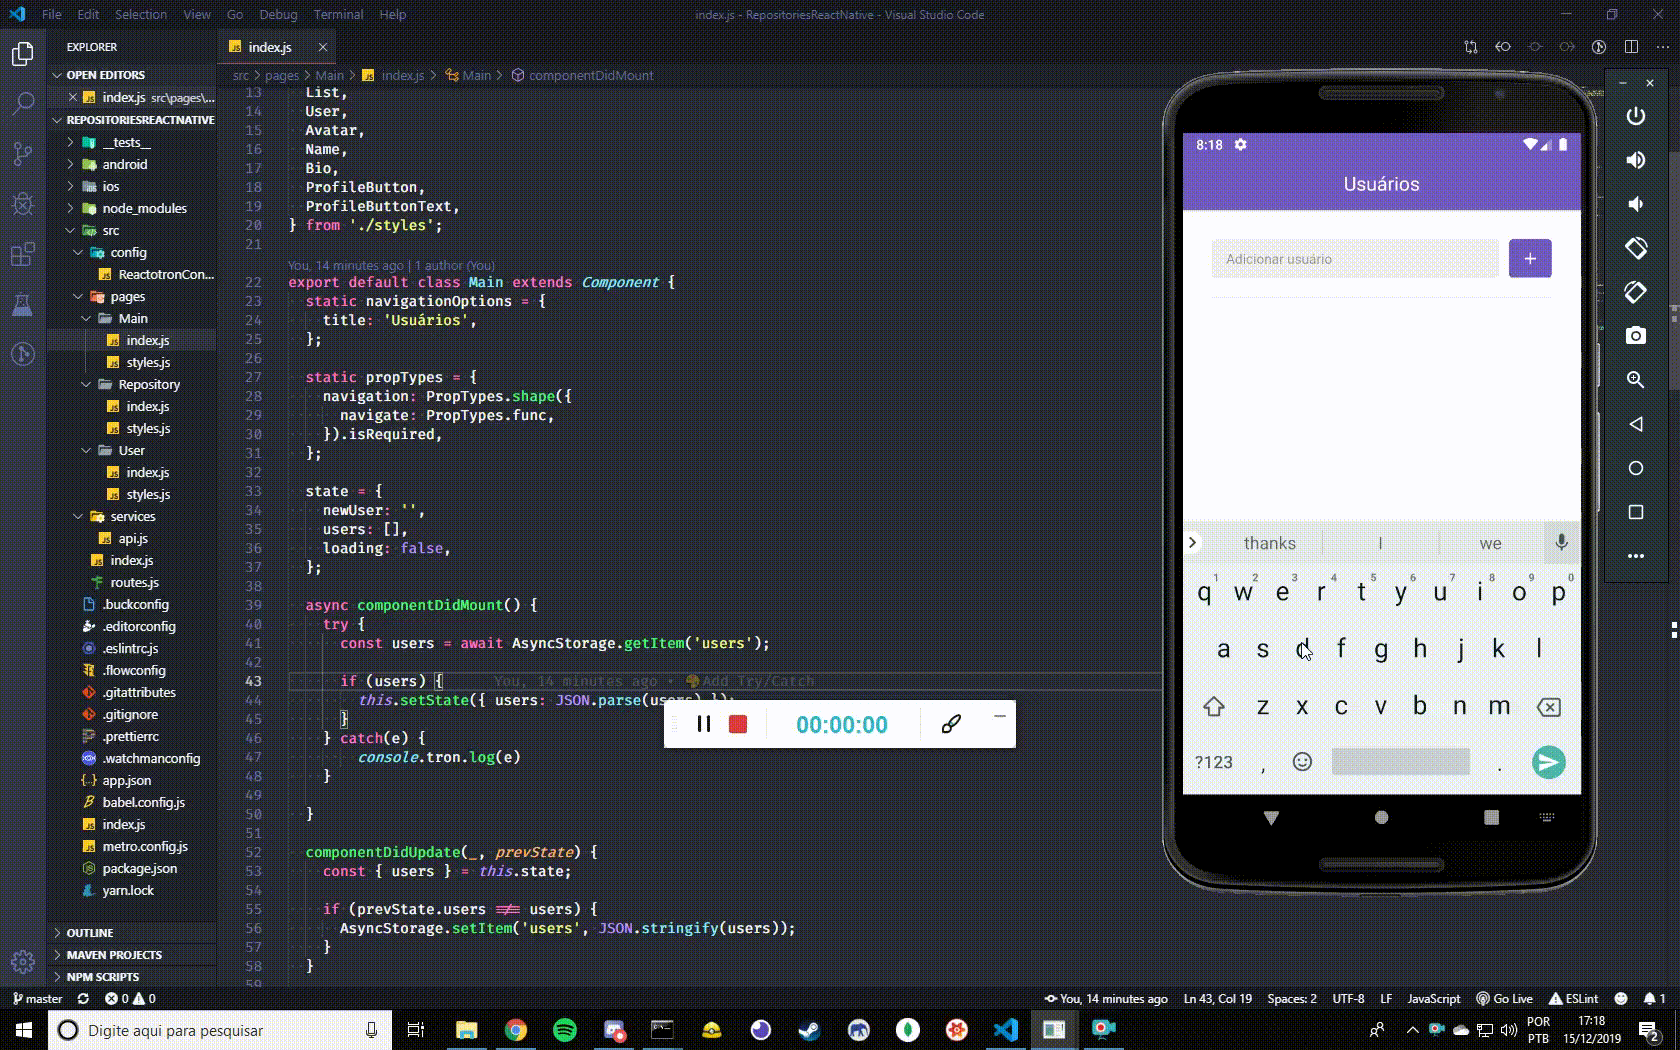The image size is (1680, 1050).
Task: Stop the screen recording
Action: 738,724
